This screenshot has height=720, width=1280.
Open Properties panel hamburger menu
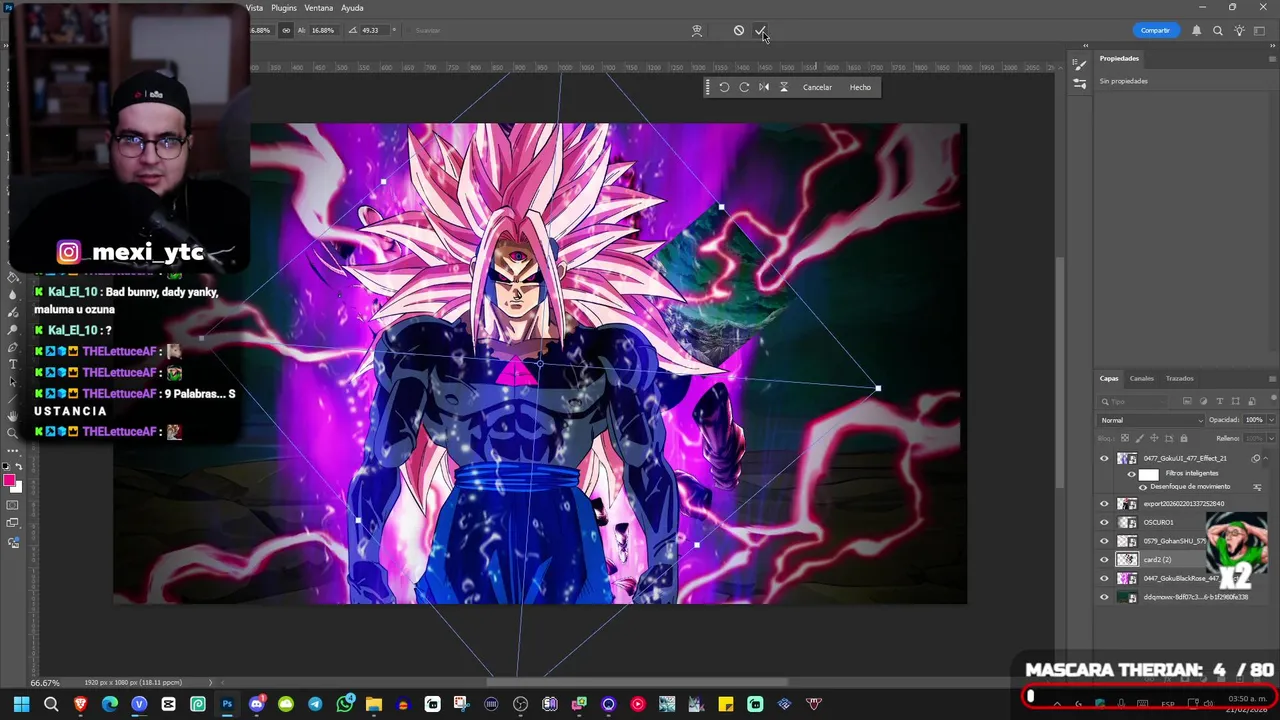coord(1271,58)
